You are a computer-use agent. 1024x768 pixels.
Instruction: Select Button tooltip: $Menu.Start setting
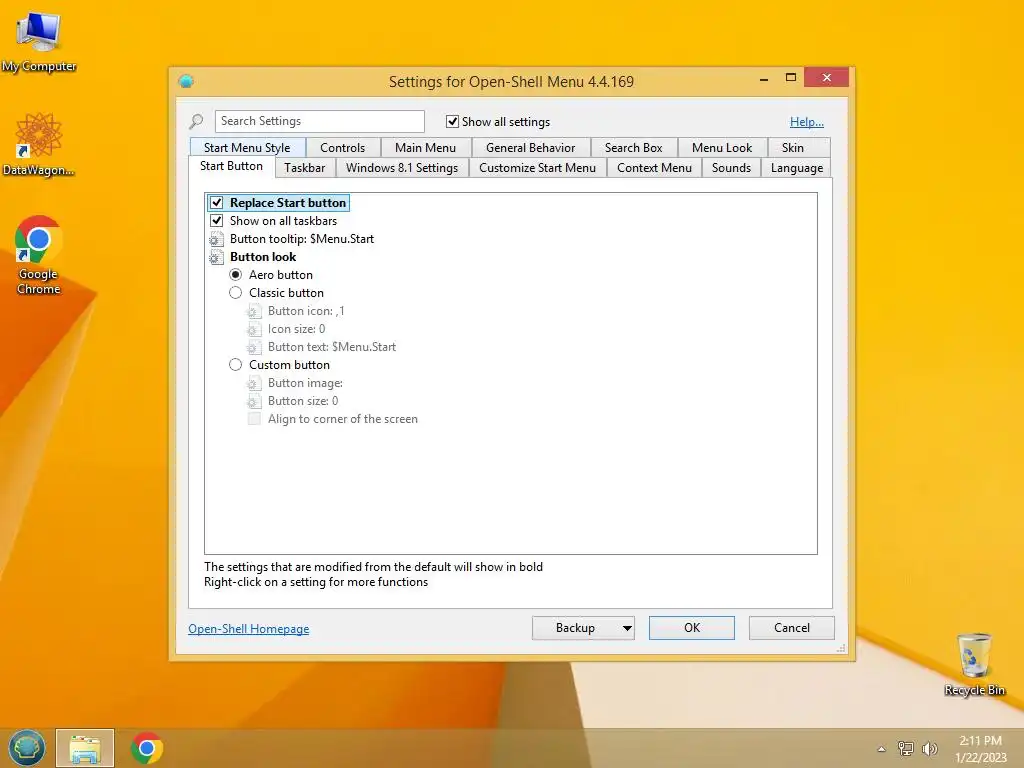[x=302, y=239]
